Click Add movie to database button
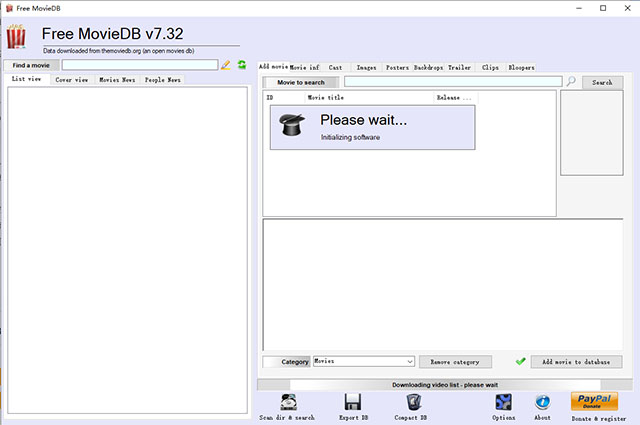640x425 pixels. [576, 362]
